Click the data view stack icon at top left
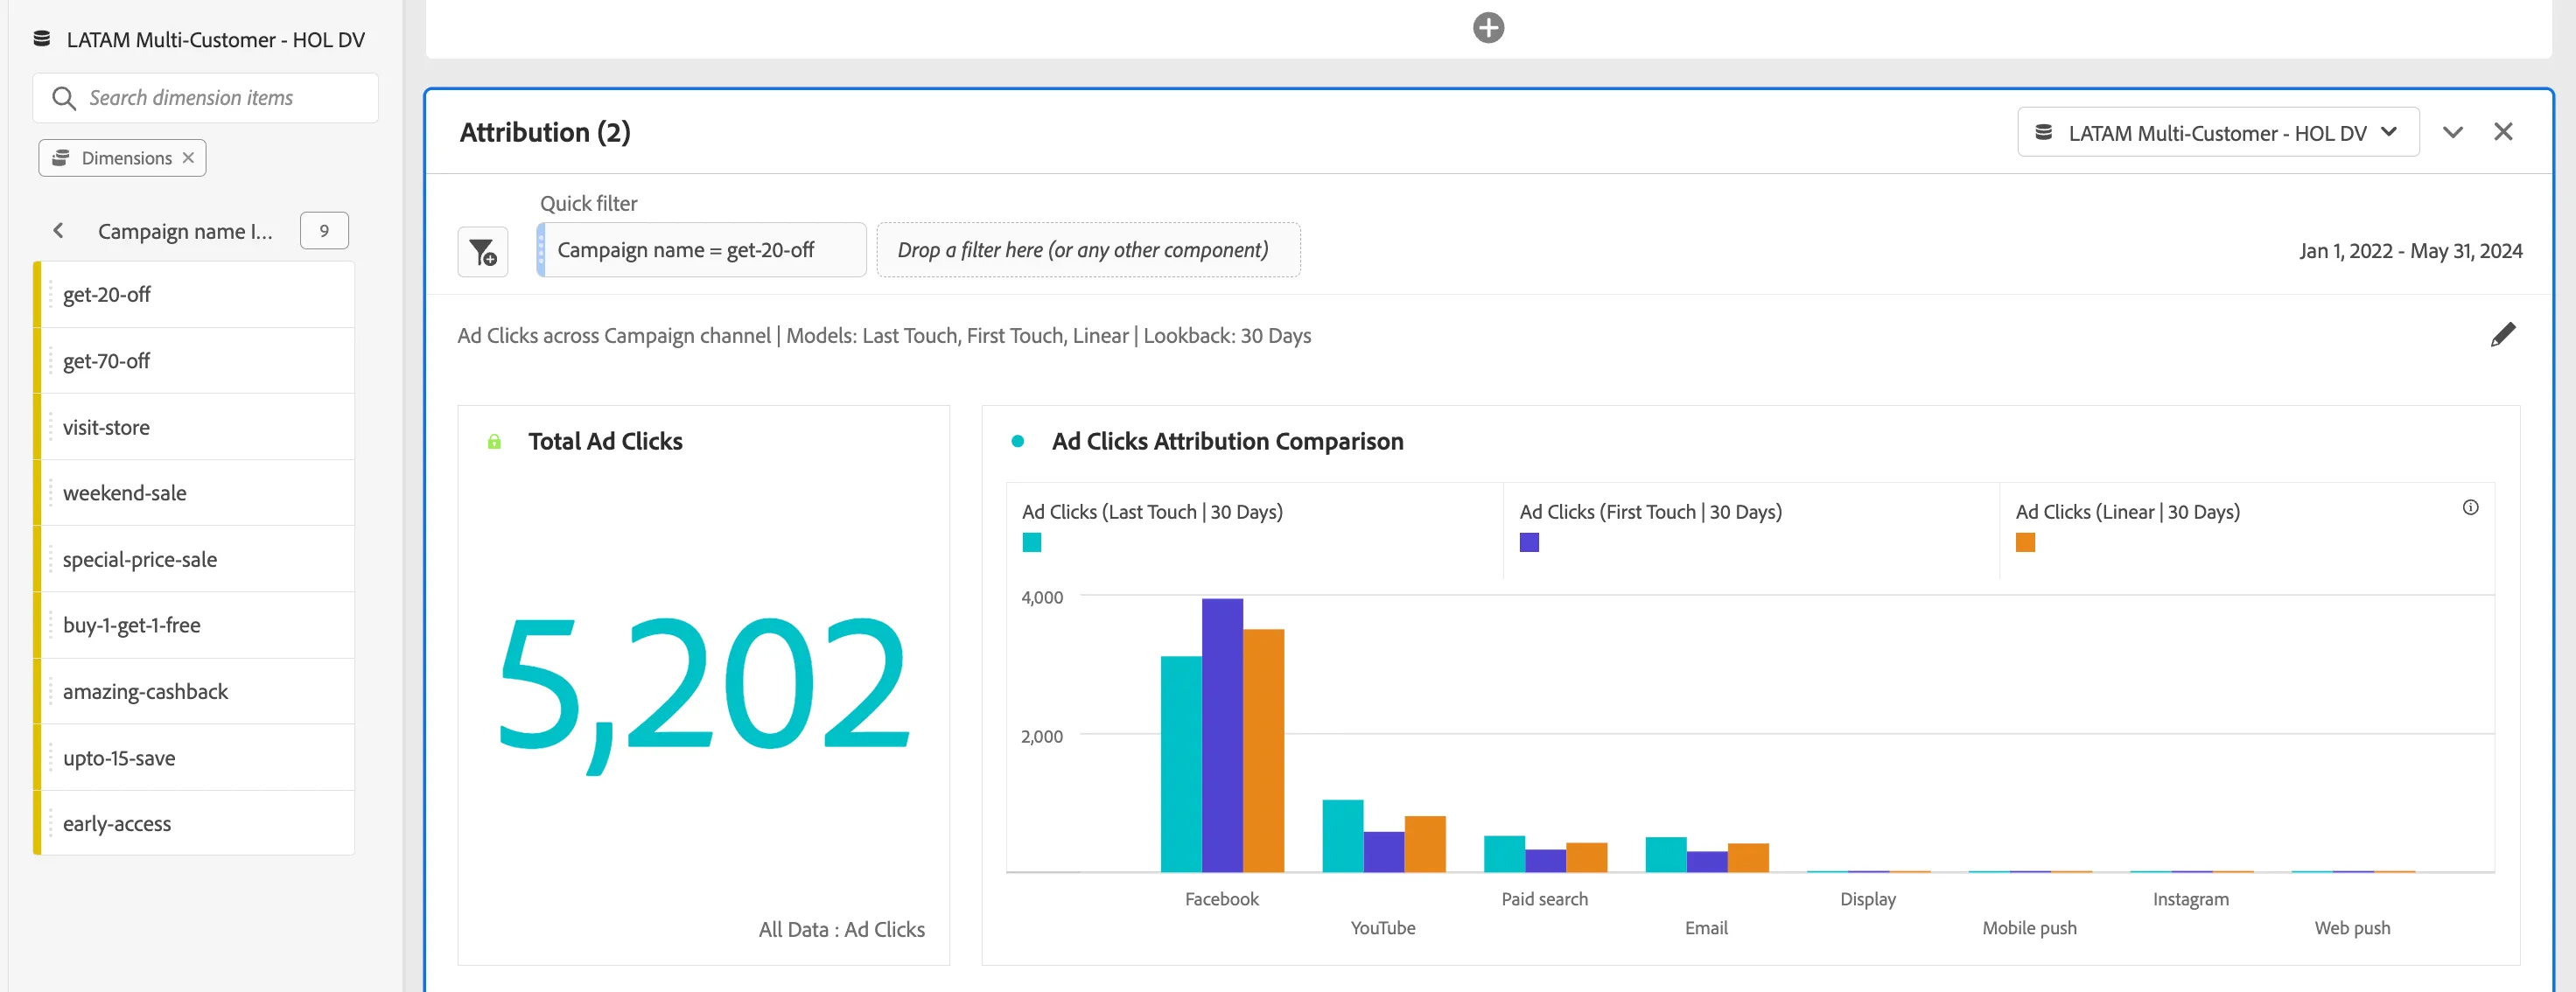The height and width of the screenshot is (992, 2576). 42,39
